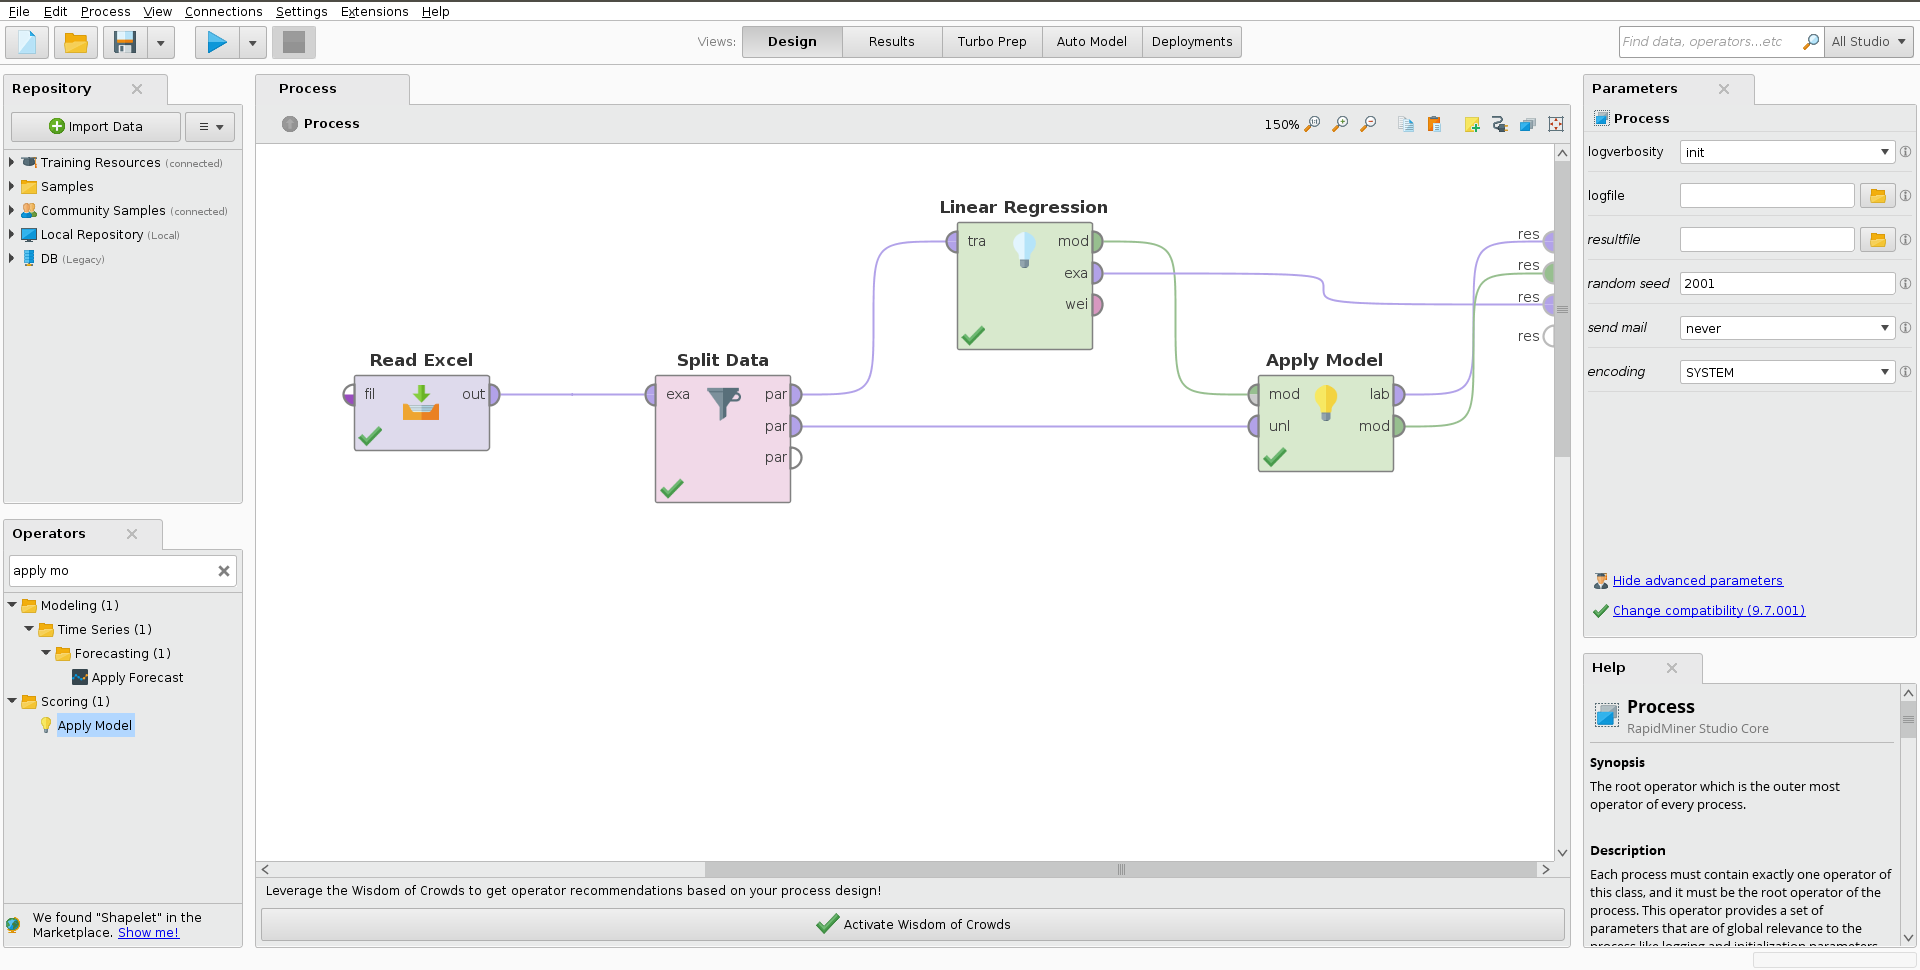The height and width of the screenshot is (970, 1920).
Task: Click the auto-fit process canvas icon
Action: click(x=1555, y=124)
